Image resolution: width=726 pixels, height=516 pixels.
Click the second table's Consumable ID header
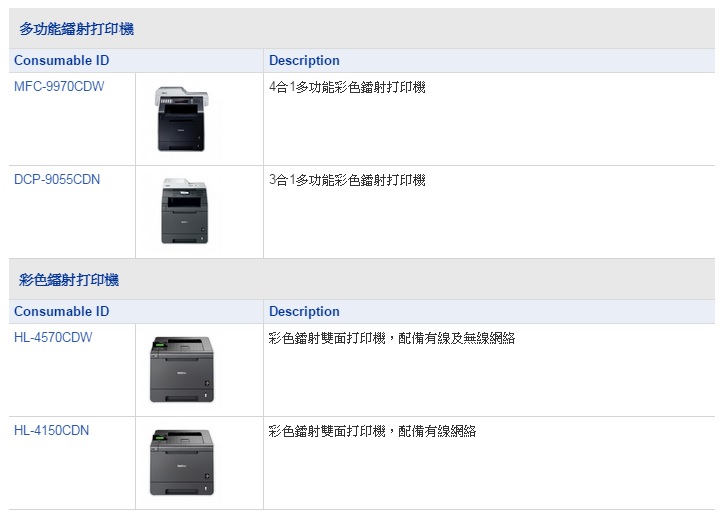[62, 312]
